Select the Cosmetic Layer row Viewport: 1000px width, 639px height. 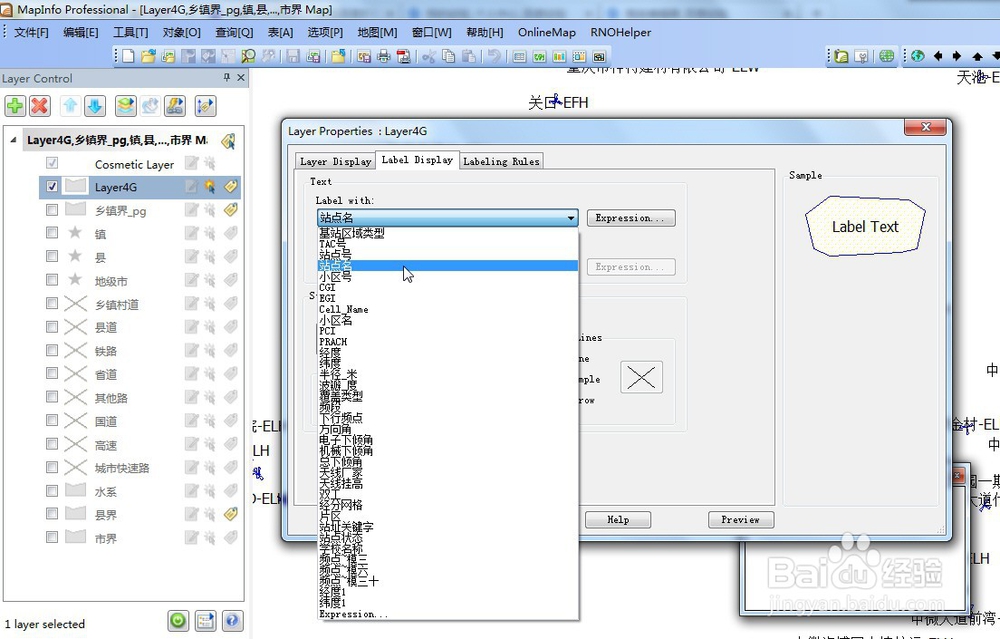[x=134, y=164]
